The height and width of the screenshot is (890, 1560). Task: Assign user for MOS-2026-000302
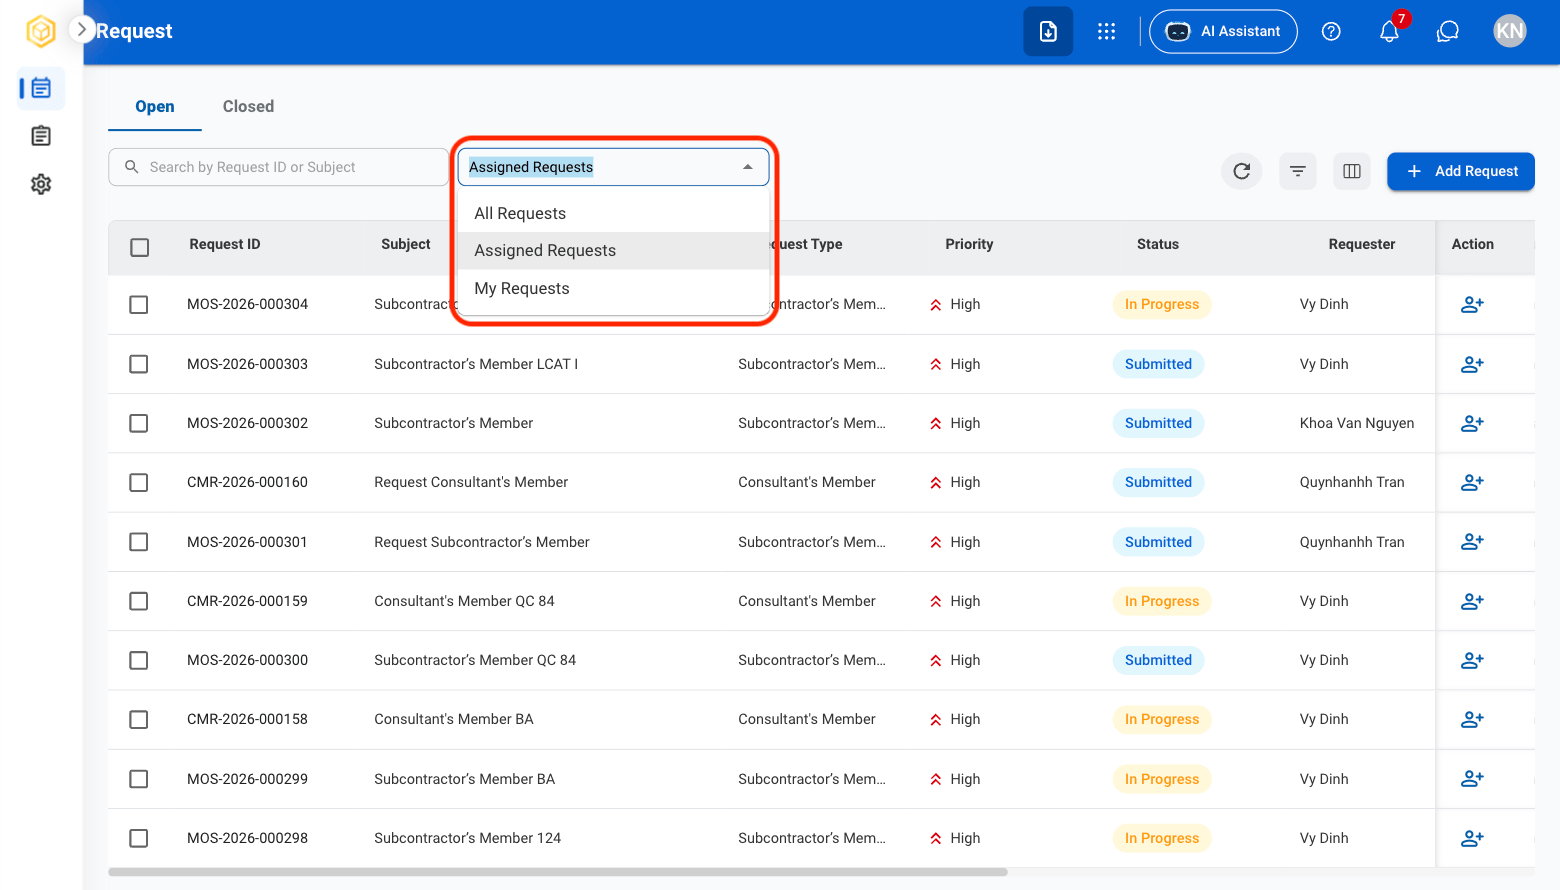1472,423
